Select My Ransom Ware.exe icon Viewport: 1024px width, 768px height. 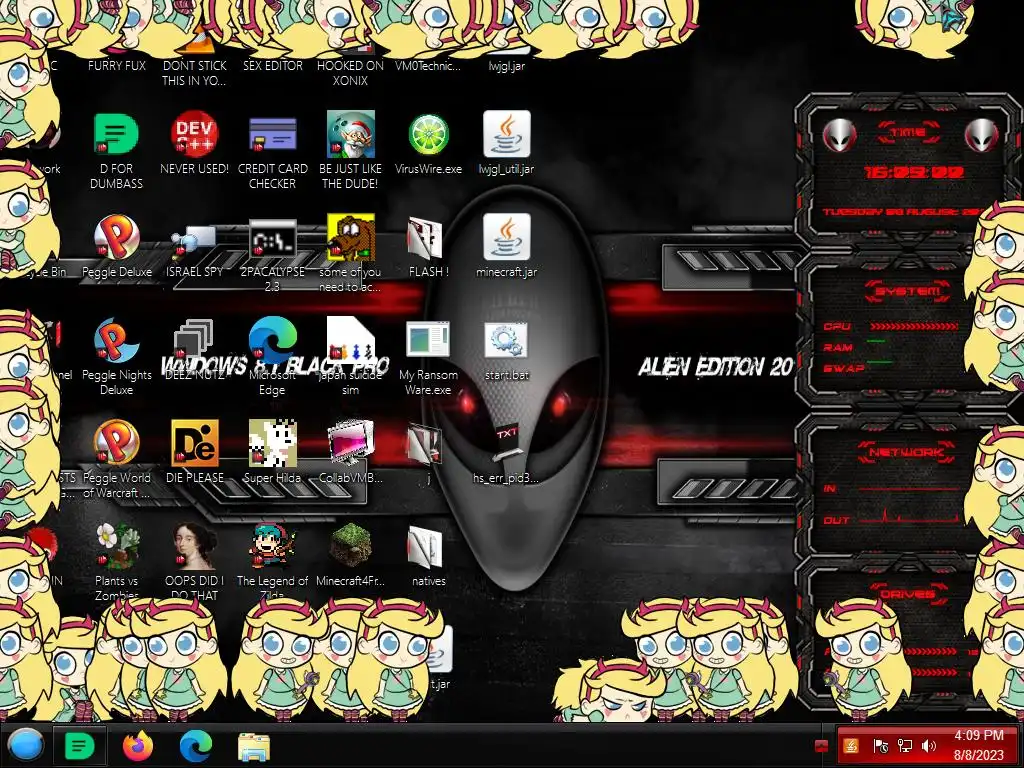pos(428,341)
